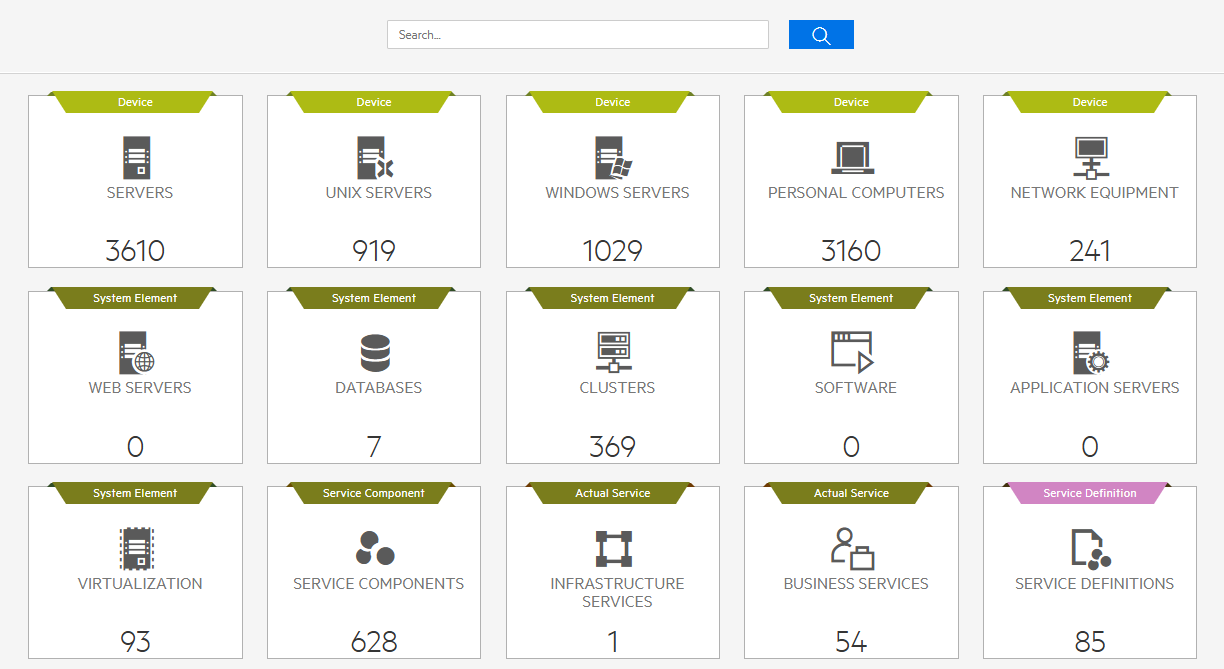Click the Service Component tag label
Image resolution: width=1224 pixels, height=669 pixels.
373,493
